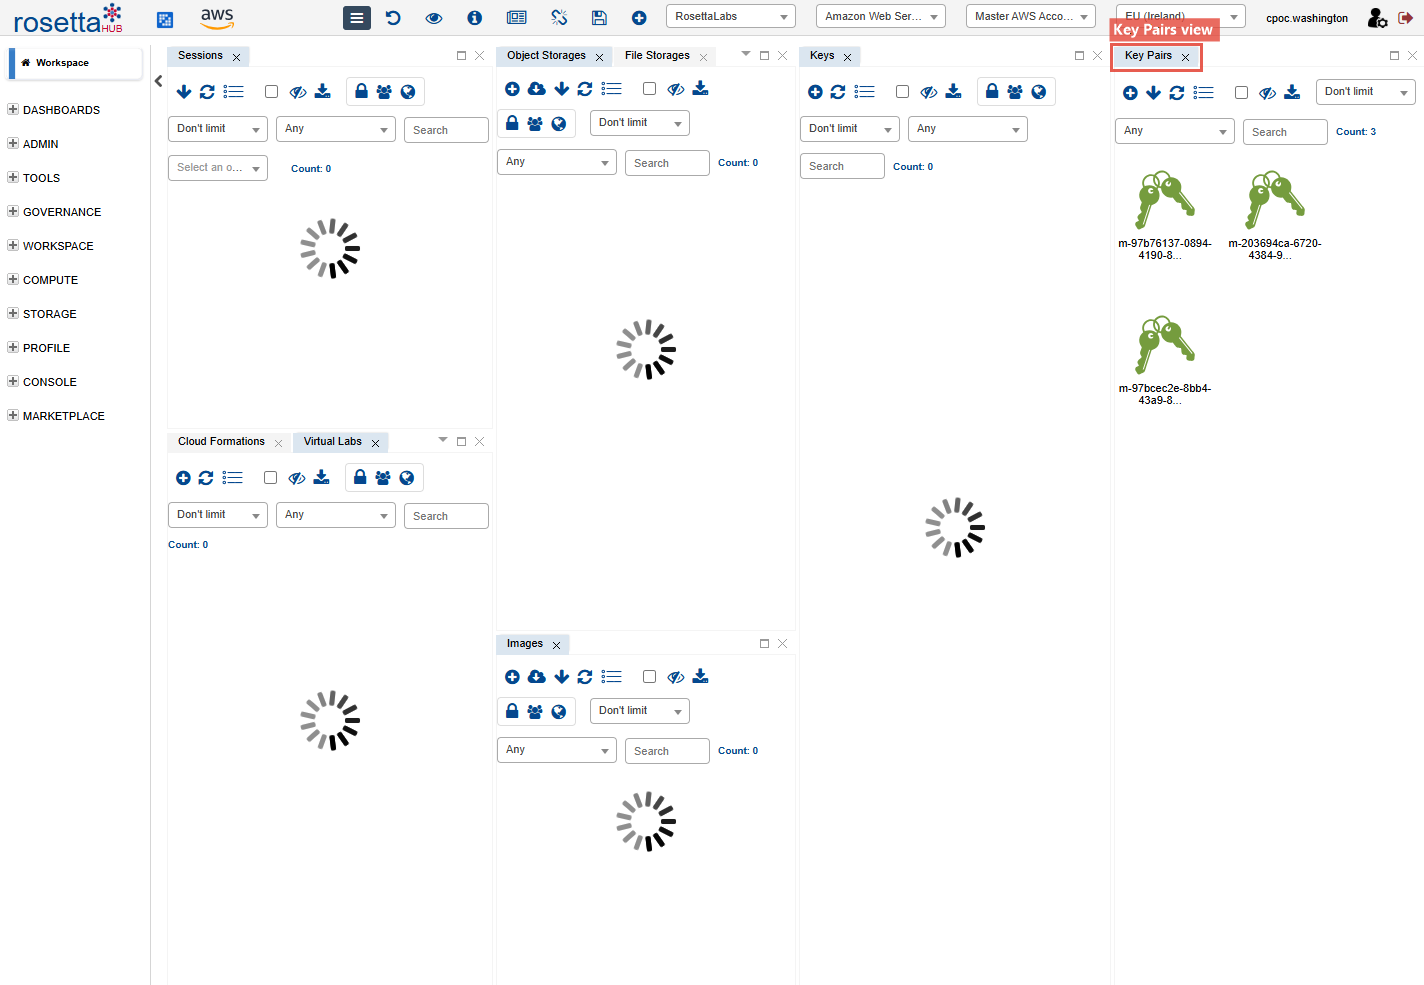Toggle the checkbox in Key Pairs toolbar
Viewport: 1424px width, 985px height.
pos(1241,93)
